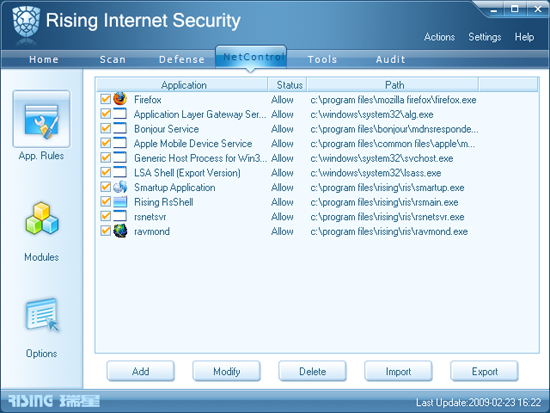This screenshot has width=550, height=413.
Task: Click the Rising lion shield logo
Action: coord(25,22)
